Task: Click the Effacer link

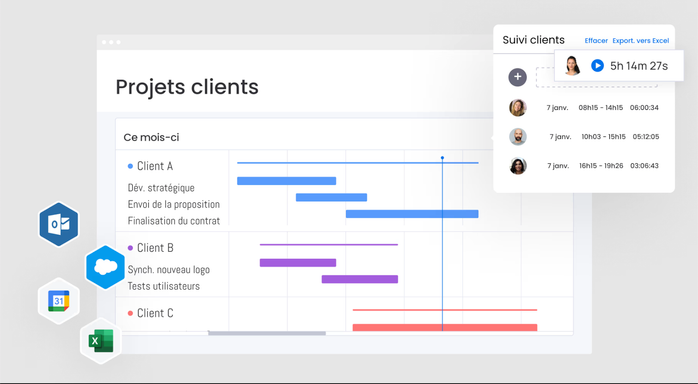Action: pyautogui.click(x=596, y=40)
